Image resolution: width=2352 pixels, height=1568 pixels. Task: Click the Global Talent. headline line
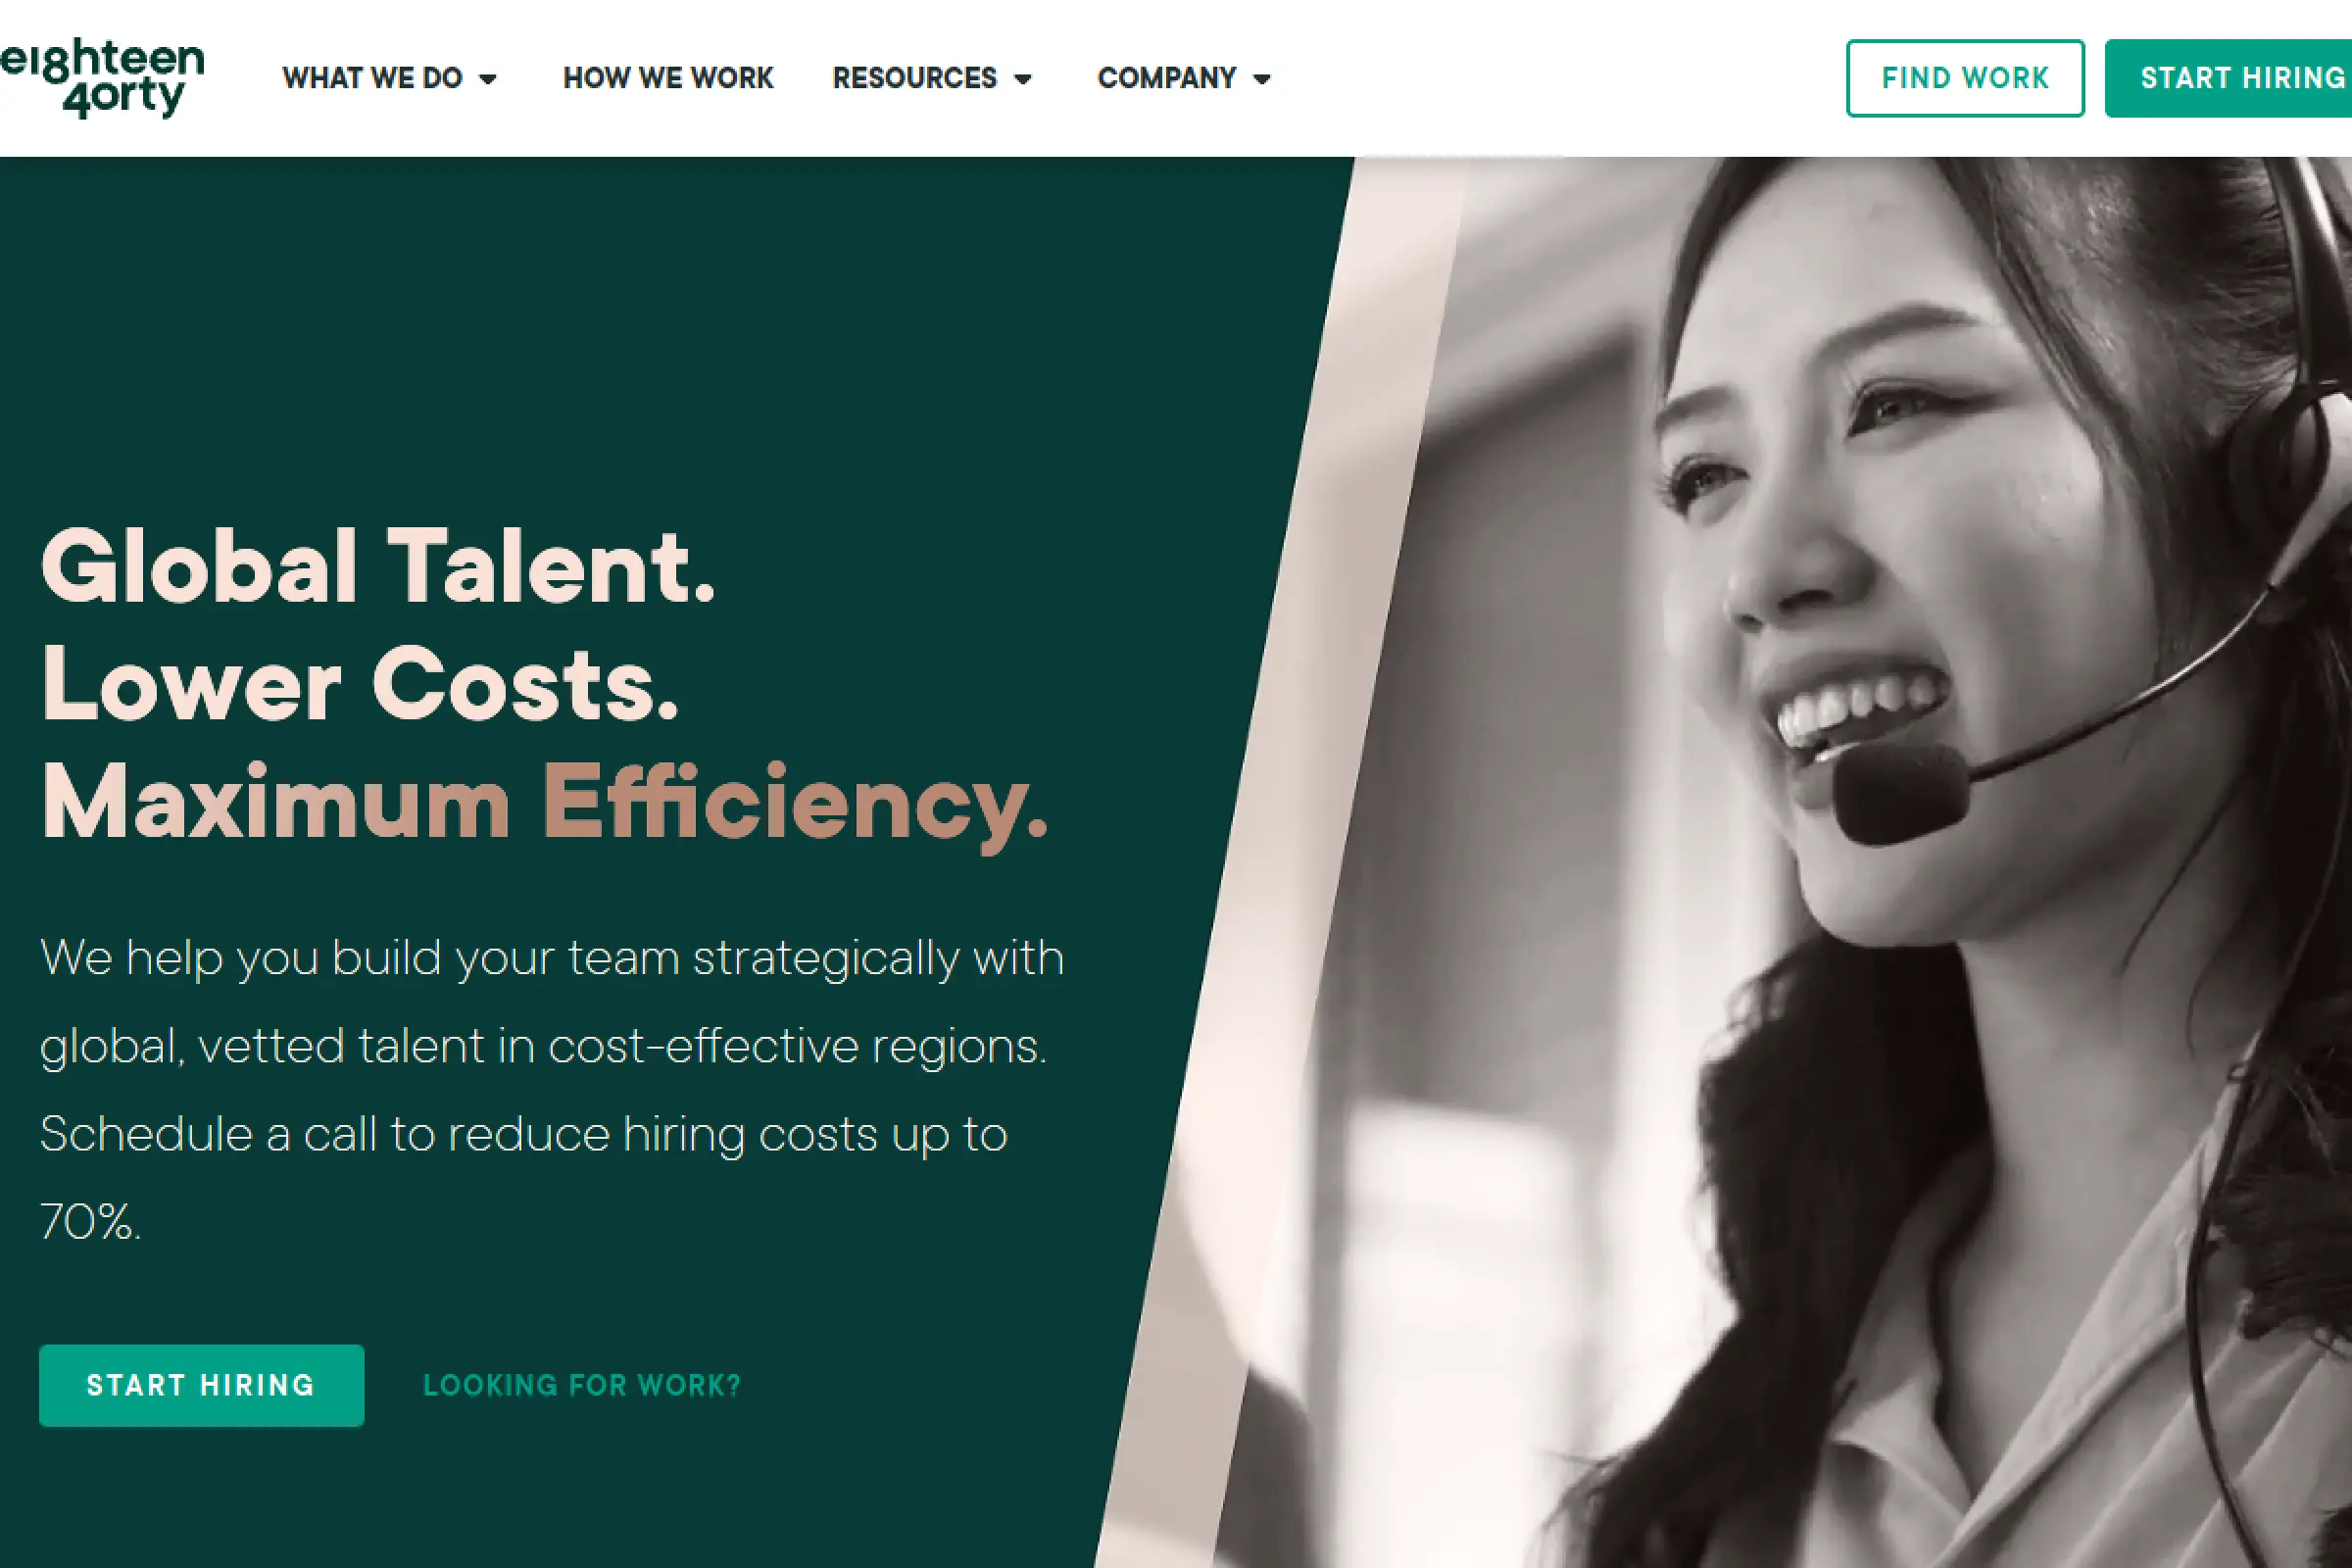point(379,566)
